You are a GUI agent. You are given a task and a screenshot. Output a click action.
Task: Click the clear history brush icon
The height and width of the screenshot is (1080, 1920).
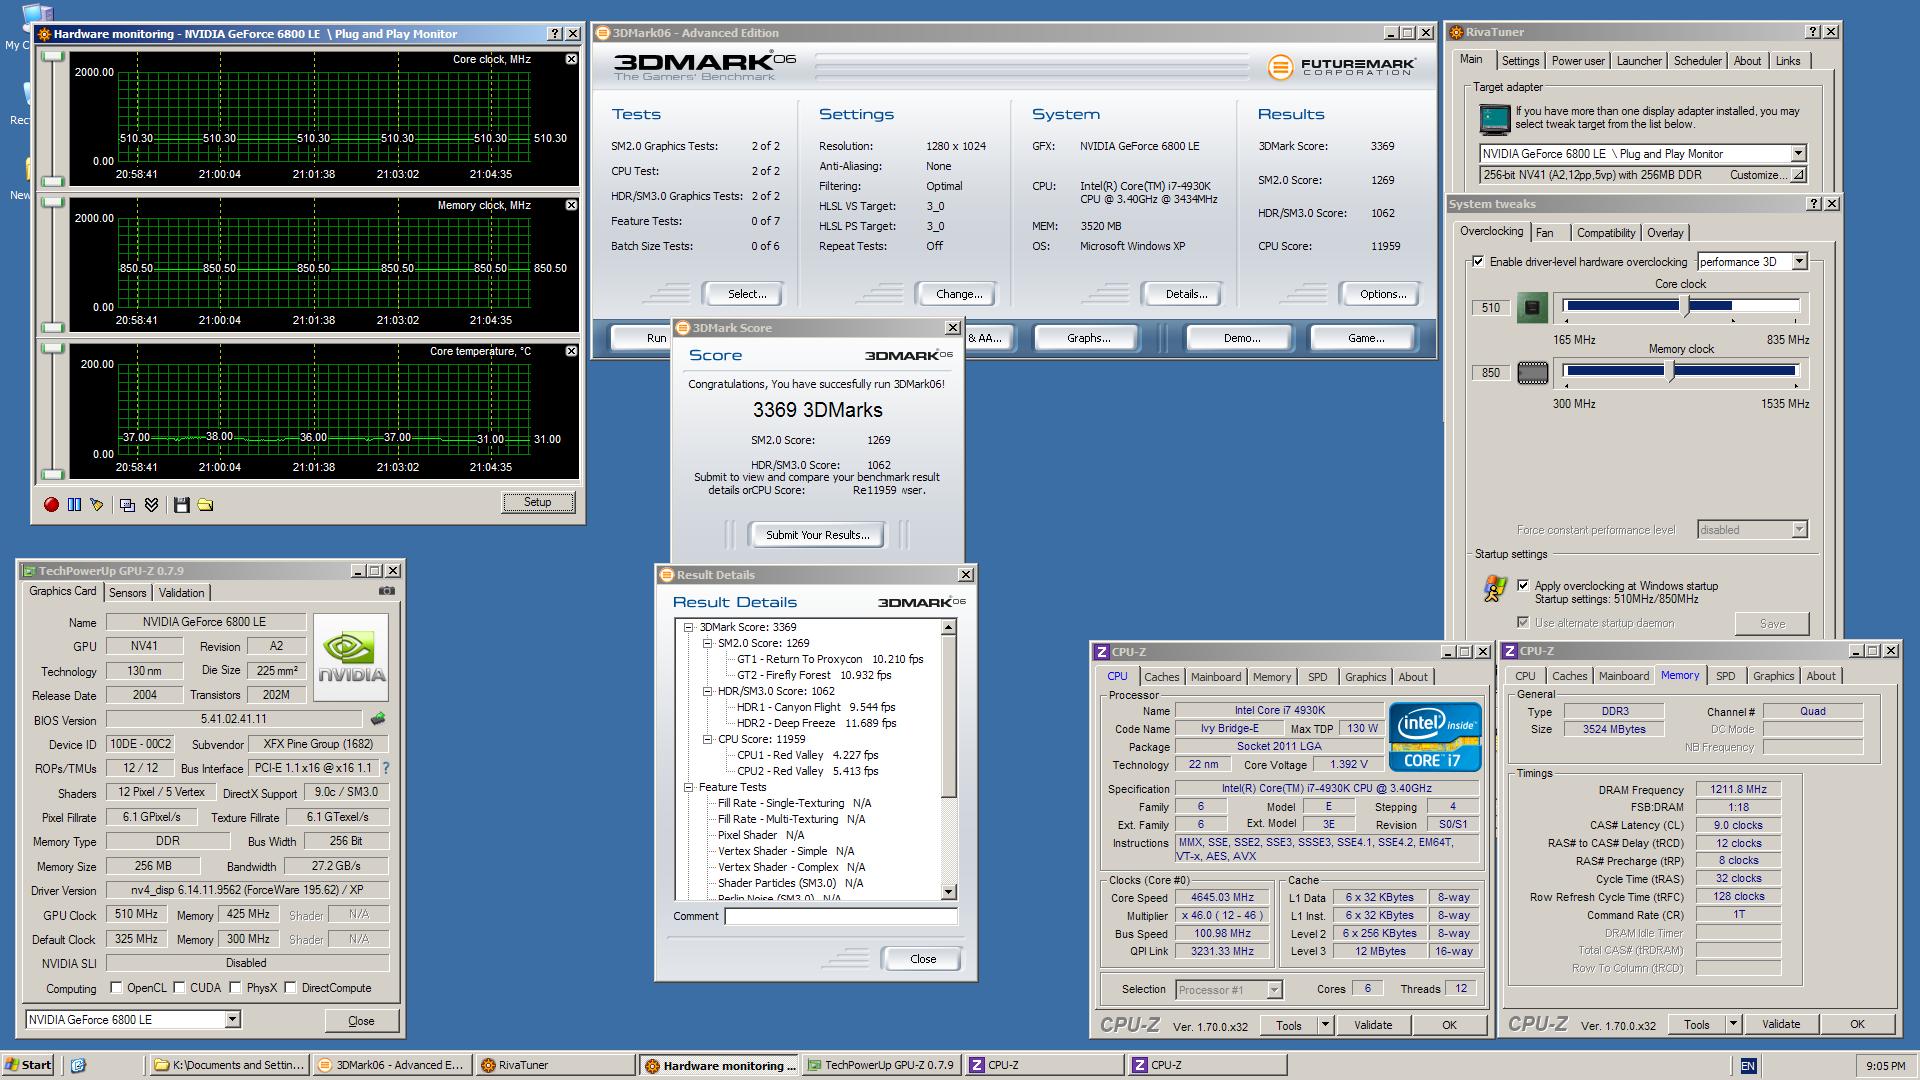[97, 505]
